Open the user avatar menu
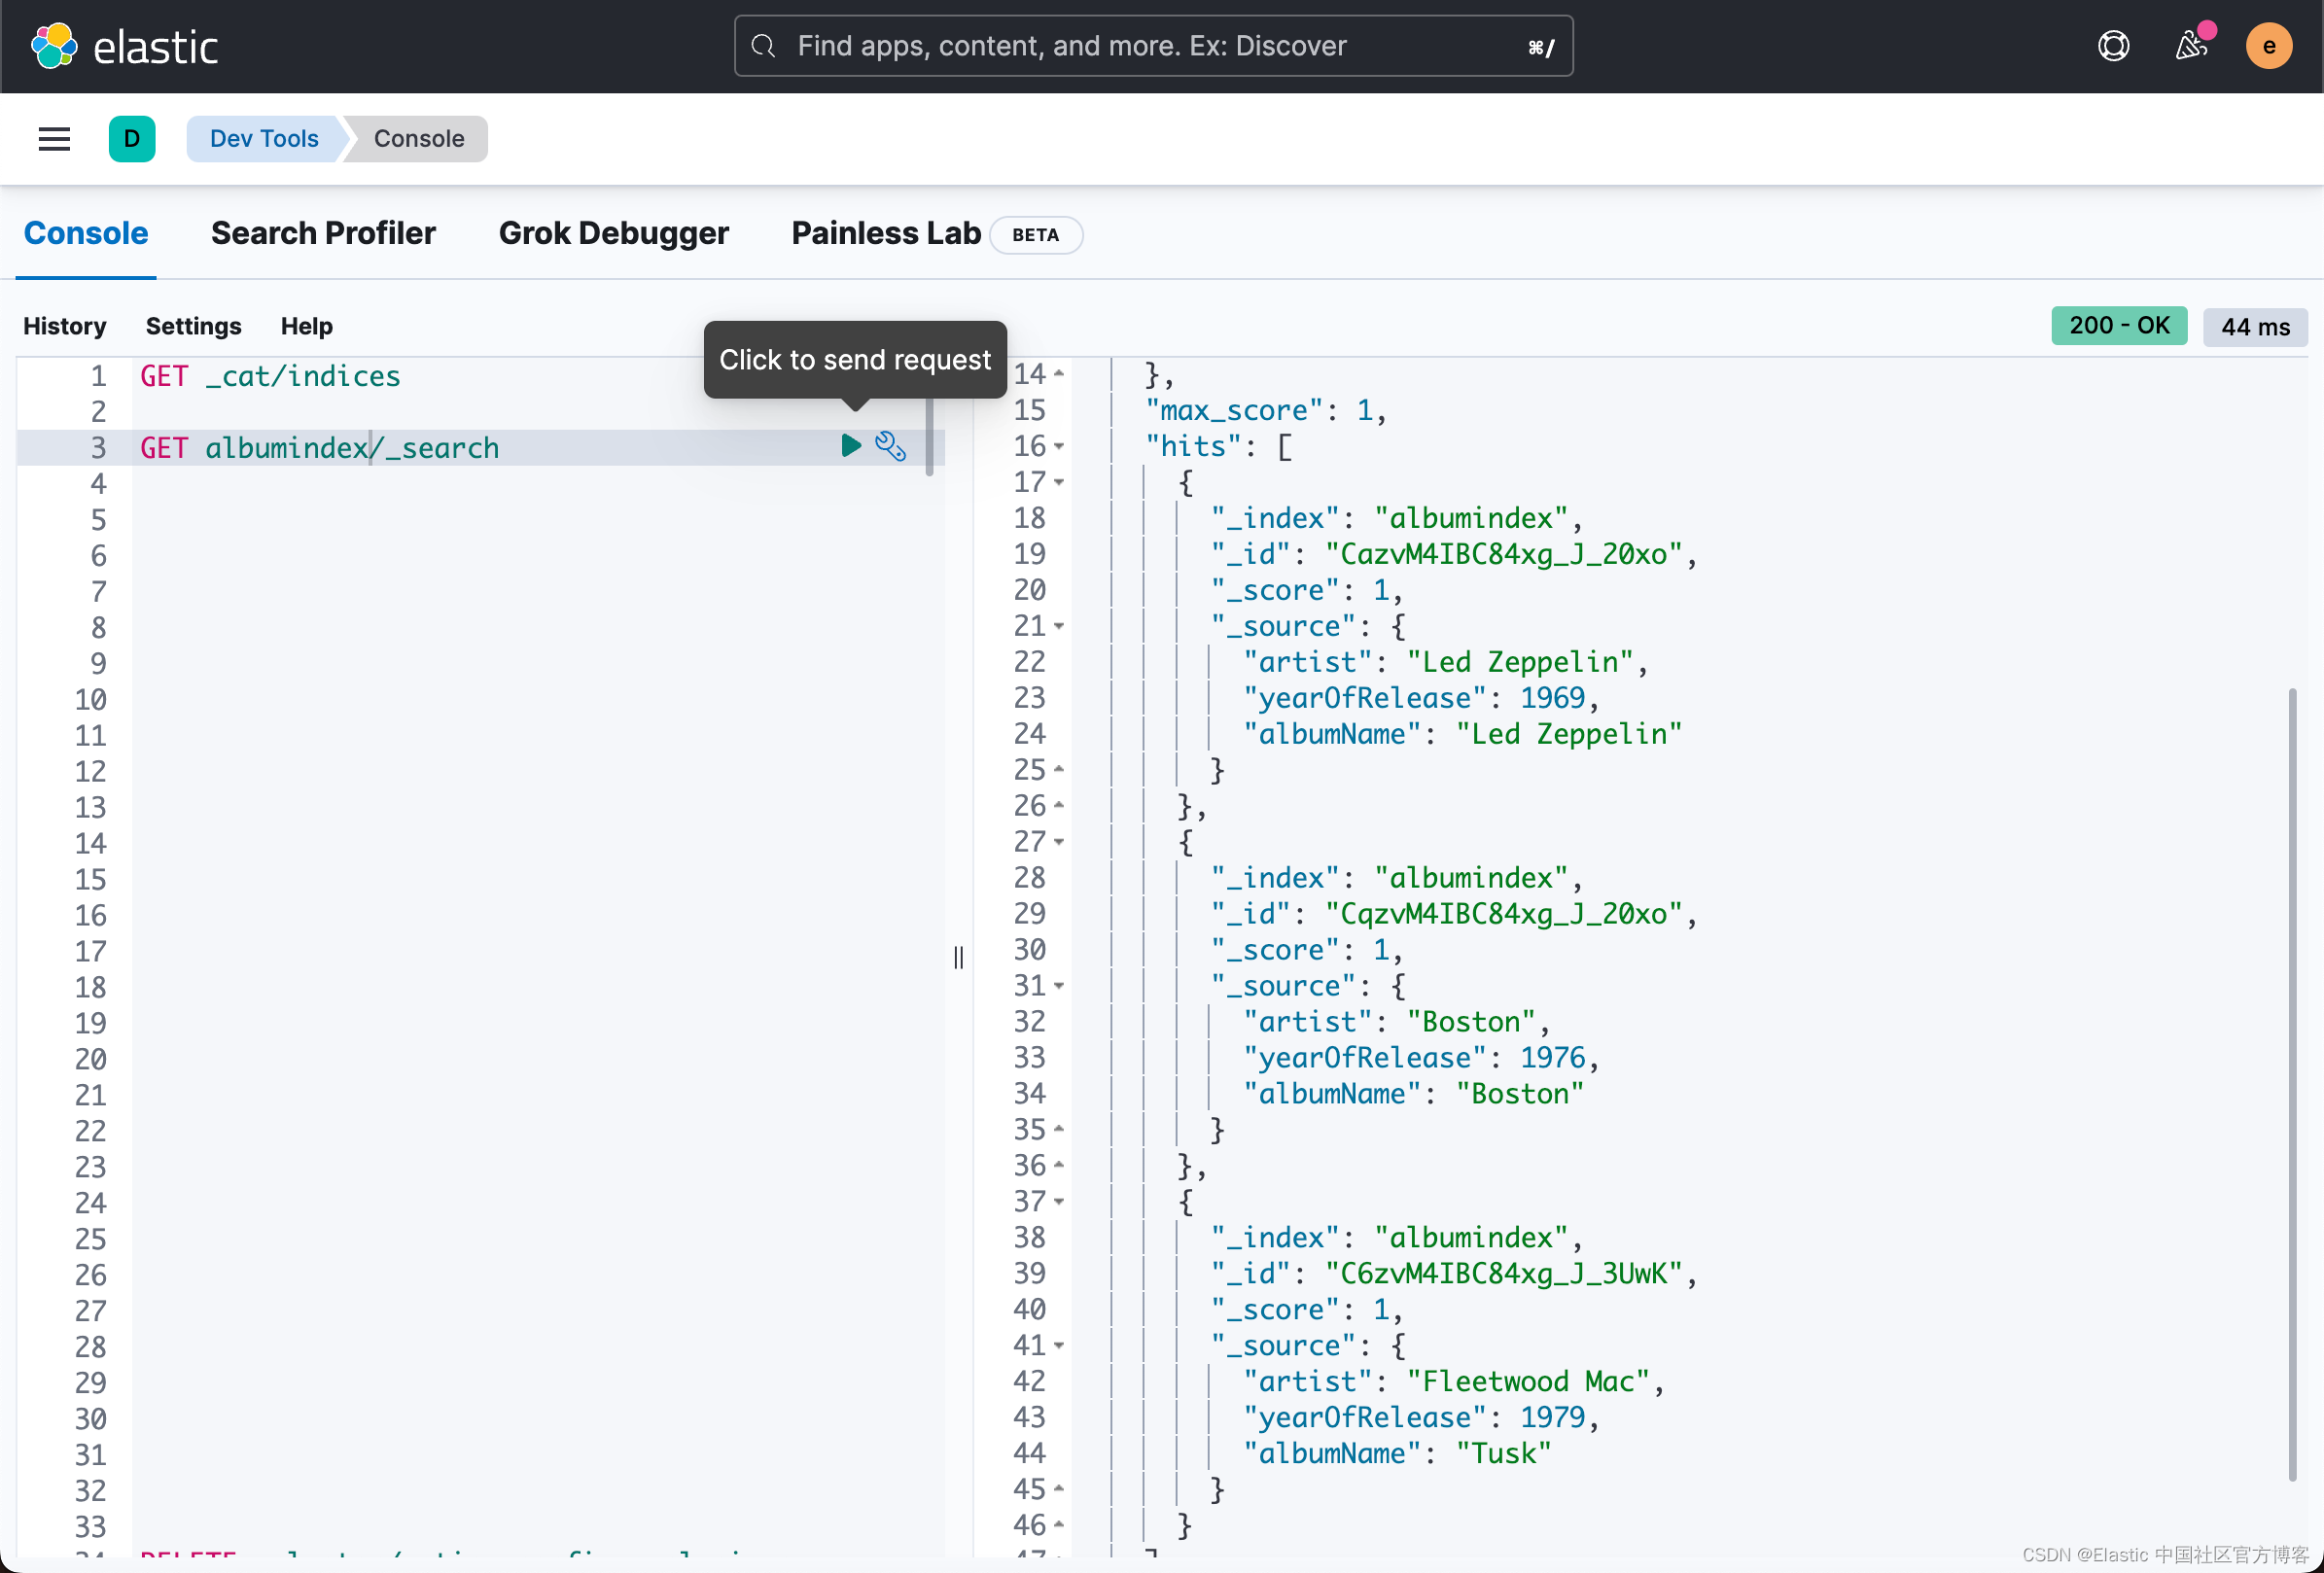 [2268, 46]
